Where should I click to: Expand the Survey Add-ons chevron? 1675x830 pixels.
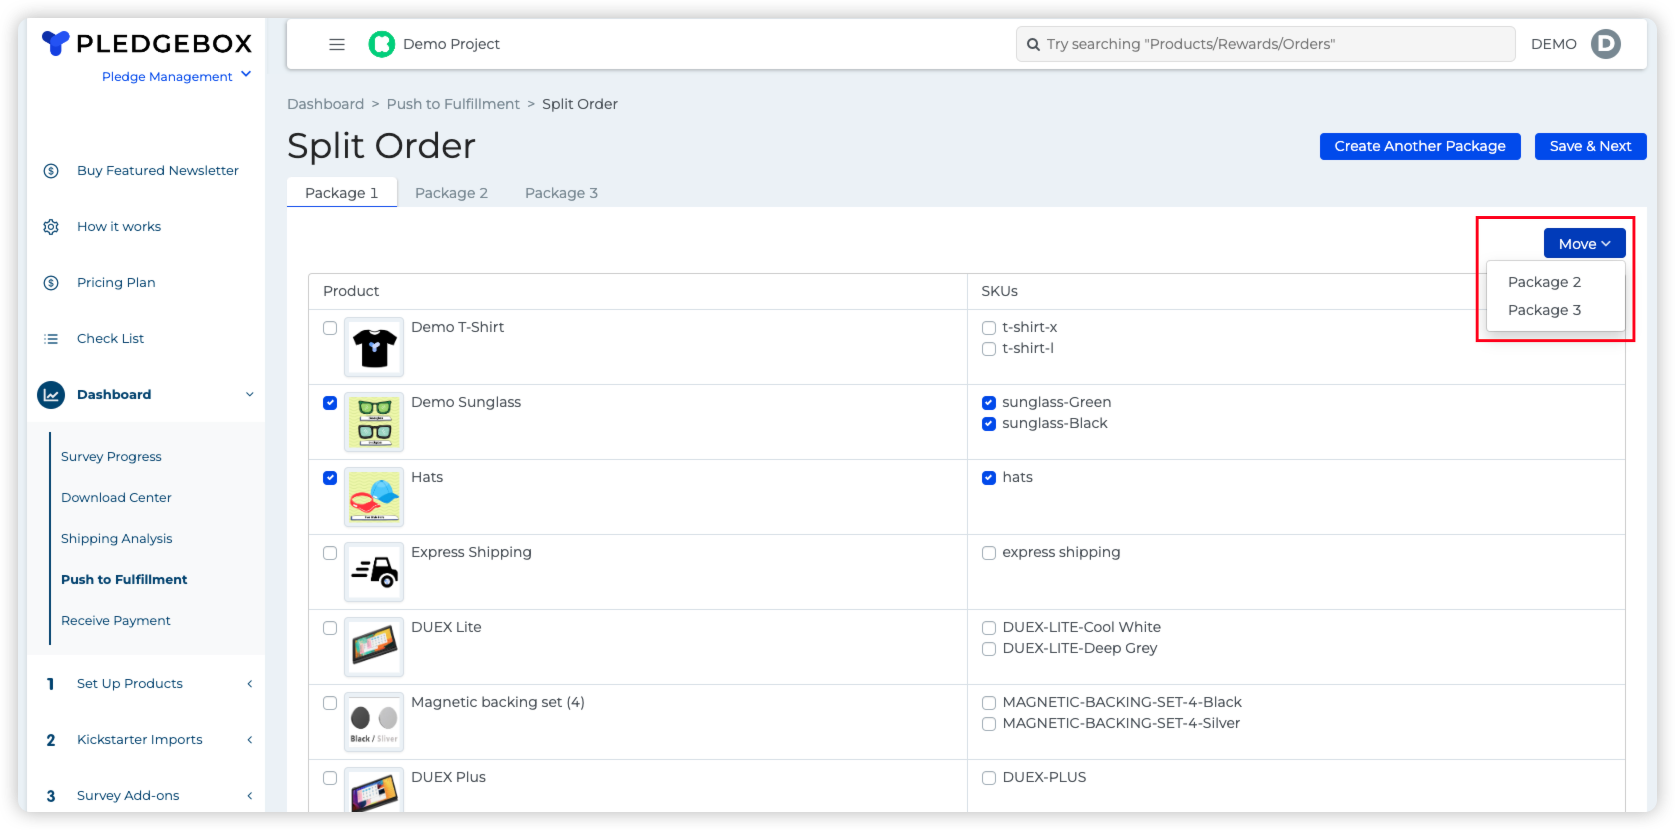(x=250, y=796)
